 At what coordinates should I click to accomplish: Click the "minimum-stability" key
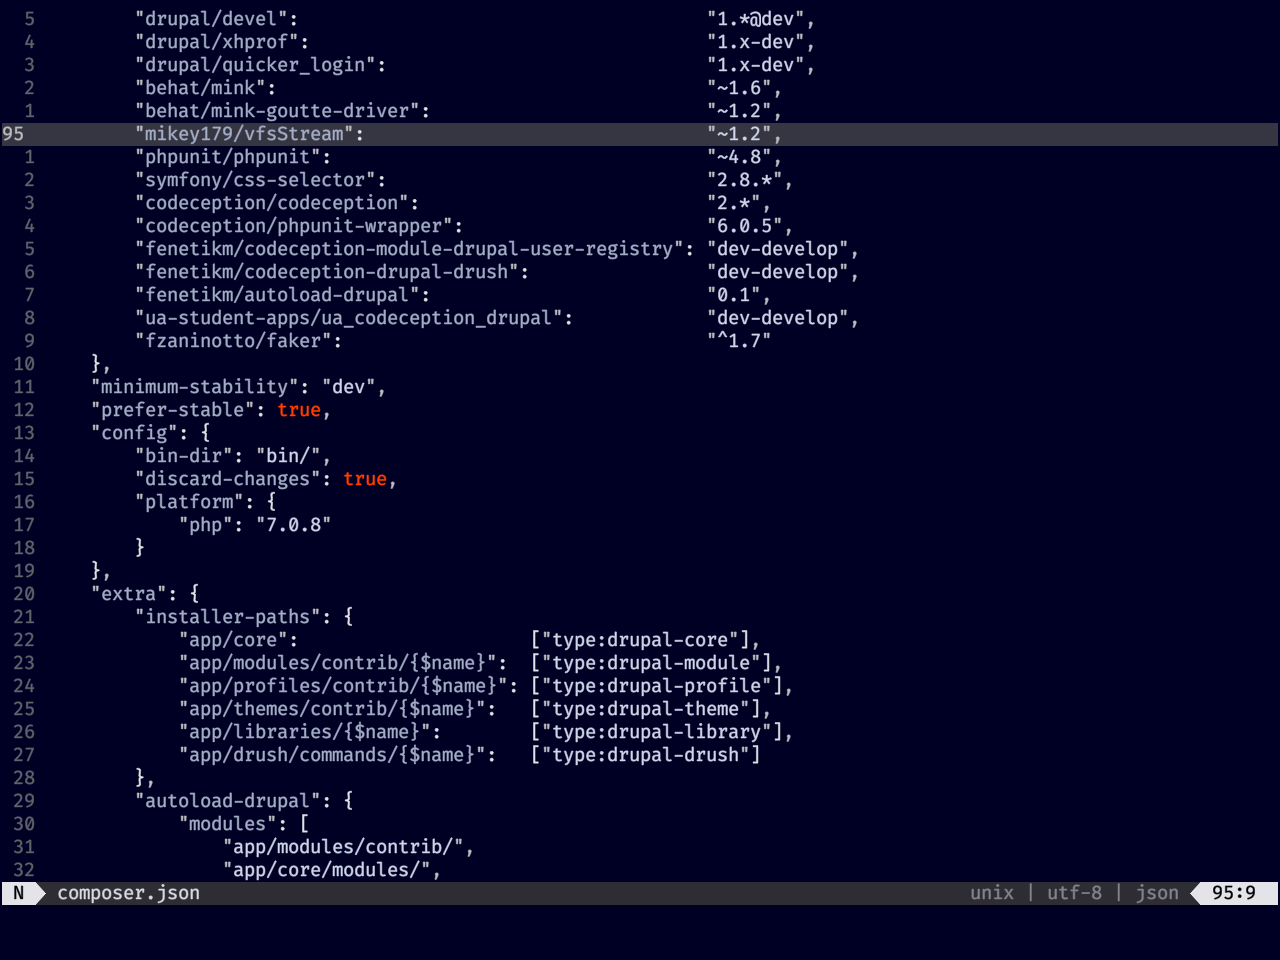point(195,387)
